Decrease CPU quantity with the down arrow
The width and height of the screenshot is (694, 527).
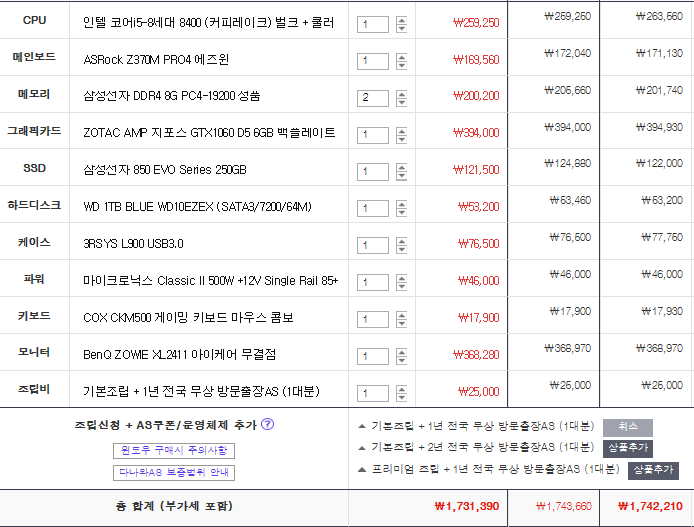pyautogui.click(x=401, y=28)
